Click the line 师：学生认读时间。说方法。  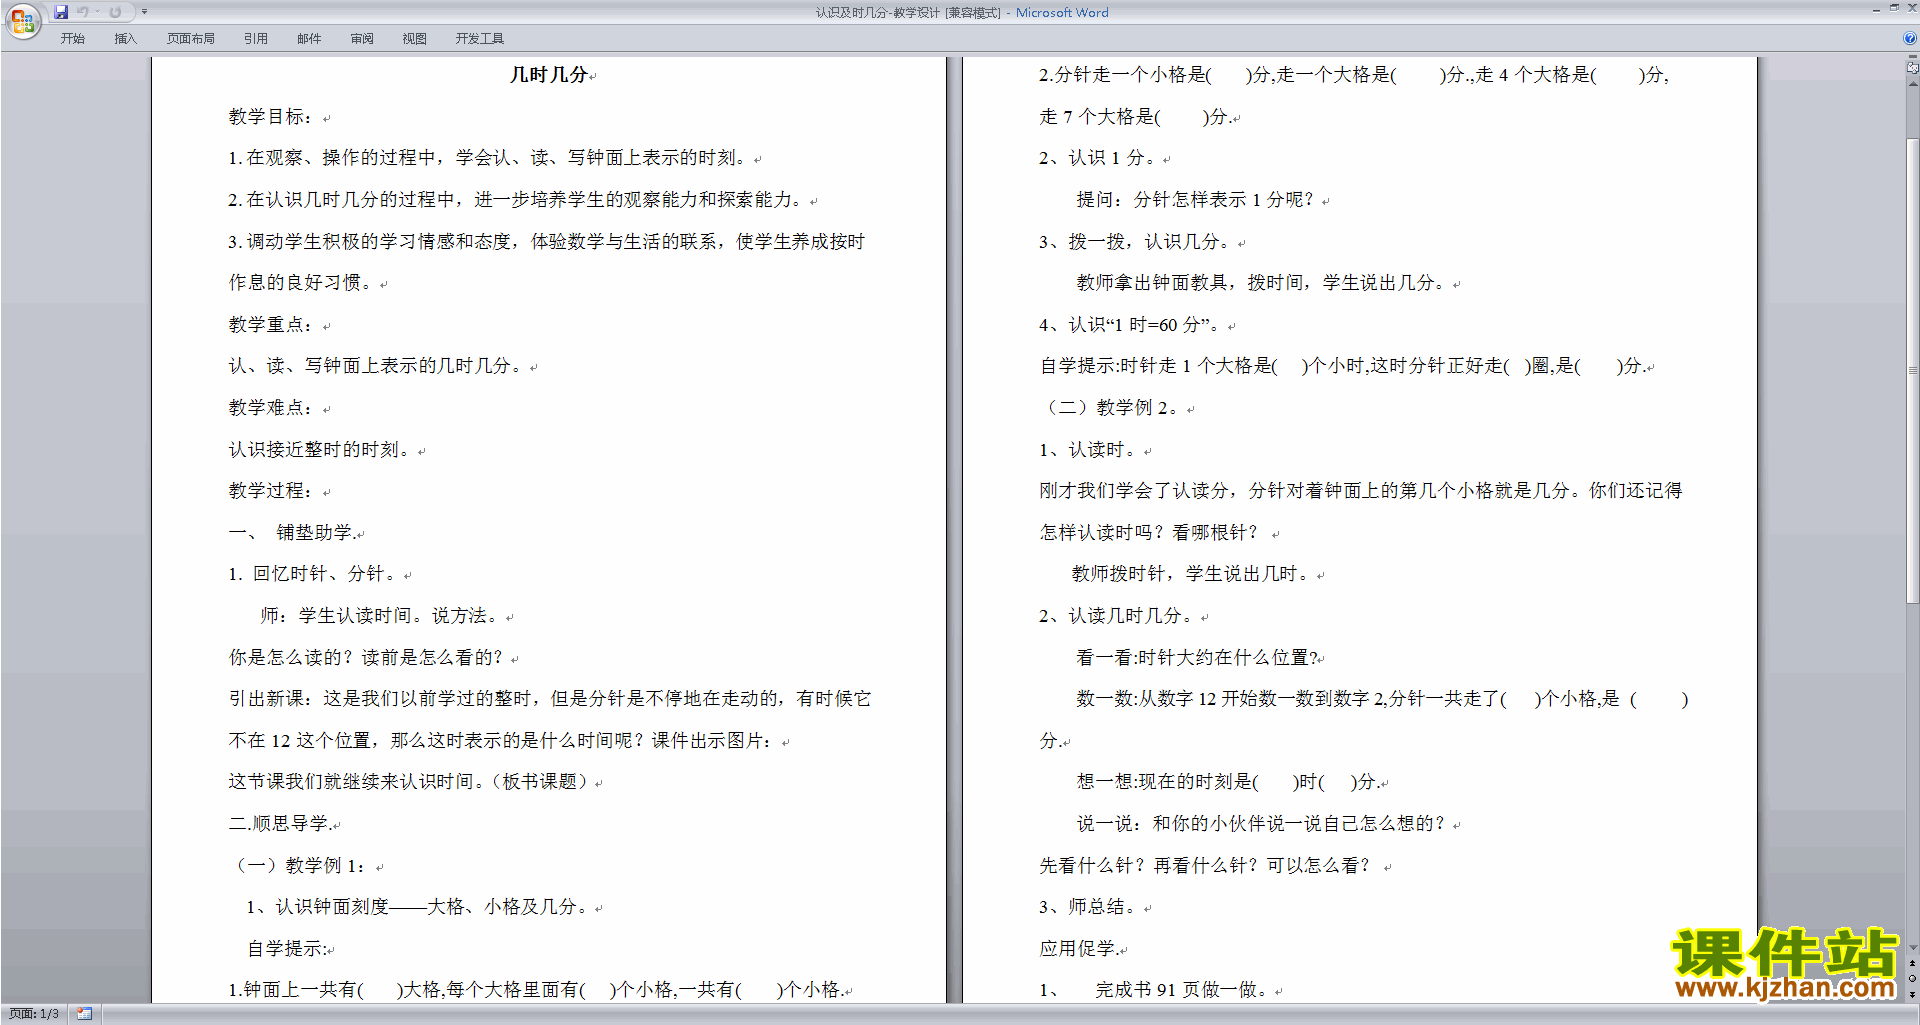383,616
